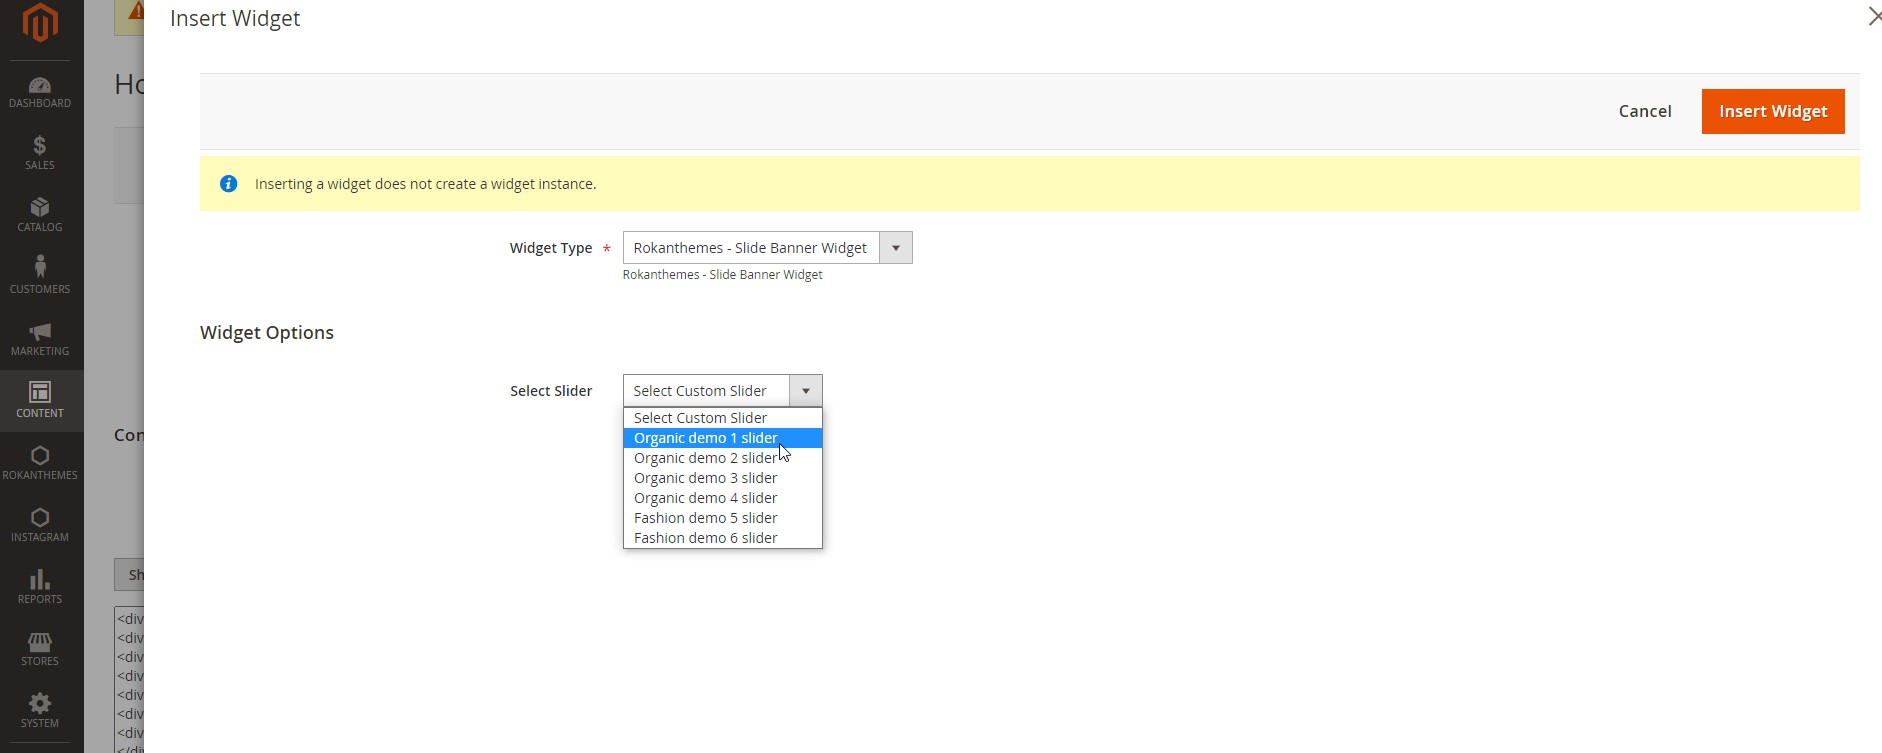Screen dimensions: 1882x753
Task: Select Organic demo 1 slider option
Action: 722,438
